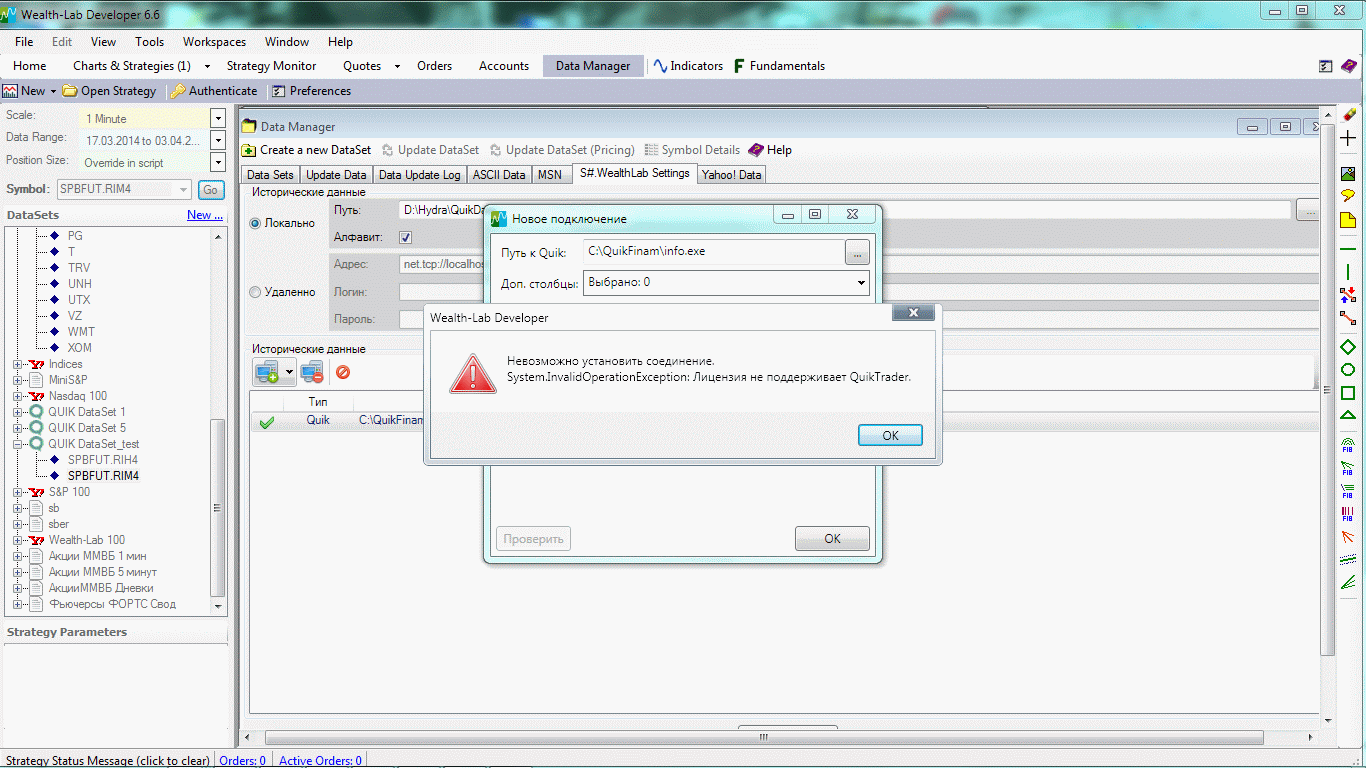This screenshot has width=1366, height=768.
Task: Select the red trend line tool
Action: 1348,318
